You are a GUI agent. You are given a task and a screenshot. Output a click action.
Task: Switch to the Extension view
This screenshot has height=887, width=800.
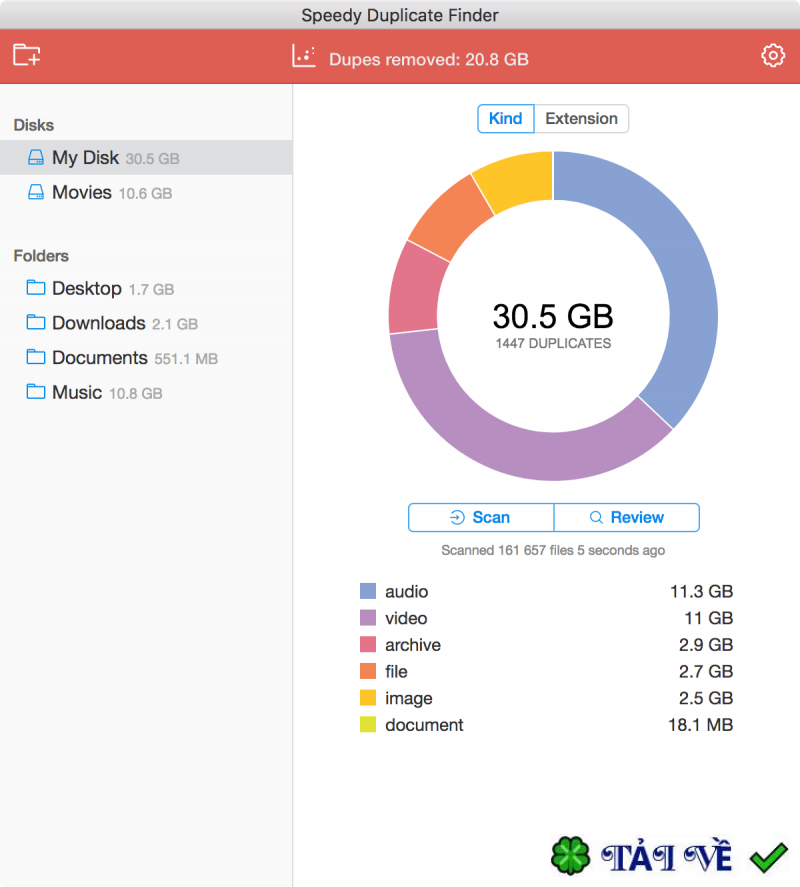582,118
